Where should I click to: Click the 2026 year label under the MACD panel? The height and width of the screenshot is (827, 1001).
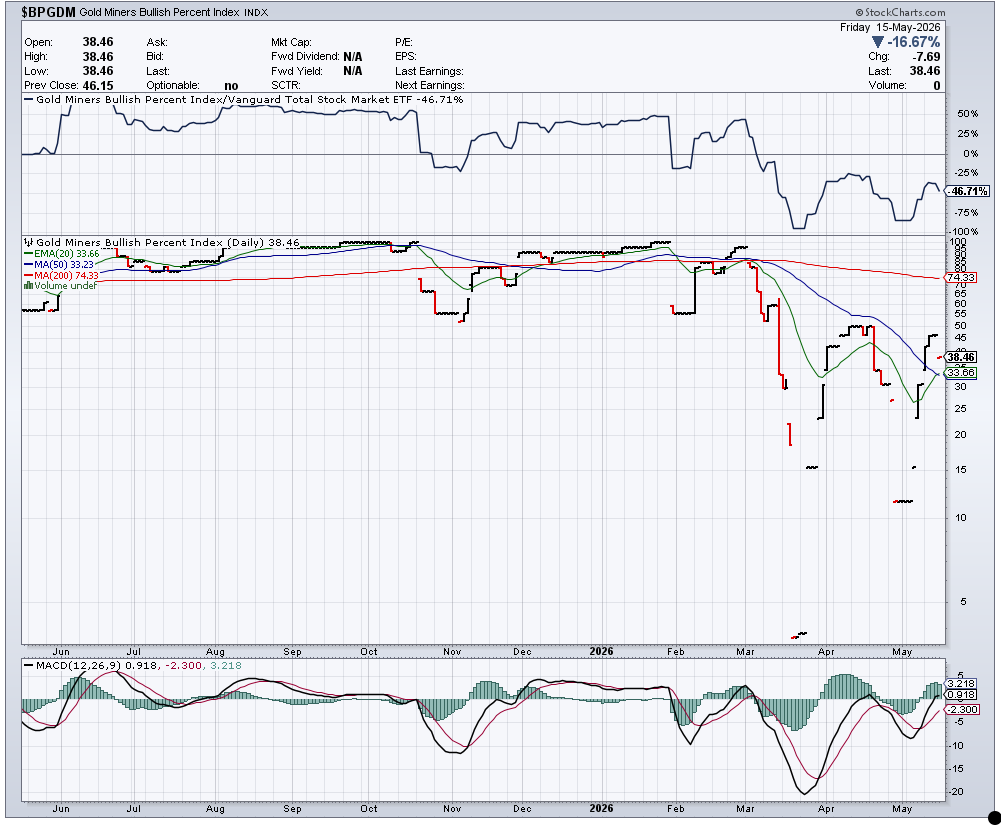pyautogui.click(x=601, y=808)
